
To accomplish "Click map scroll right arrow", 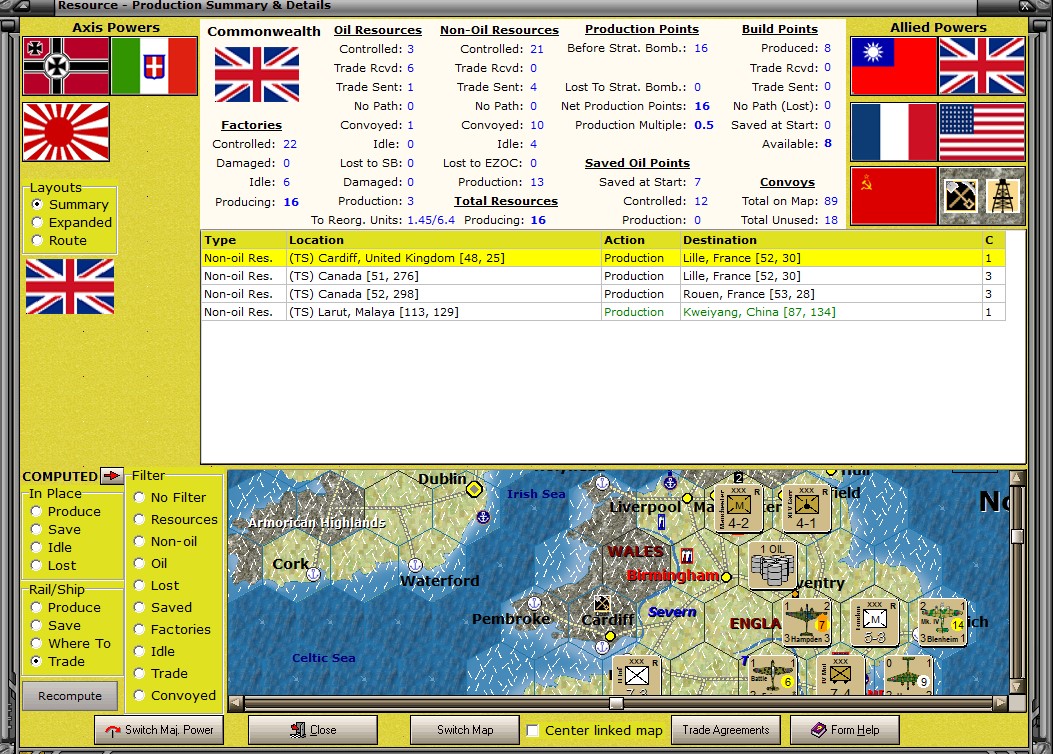I will 1001,703.
